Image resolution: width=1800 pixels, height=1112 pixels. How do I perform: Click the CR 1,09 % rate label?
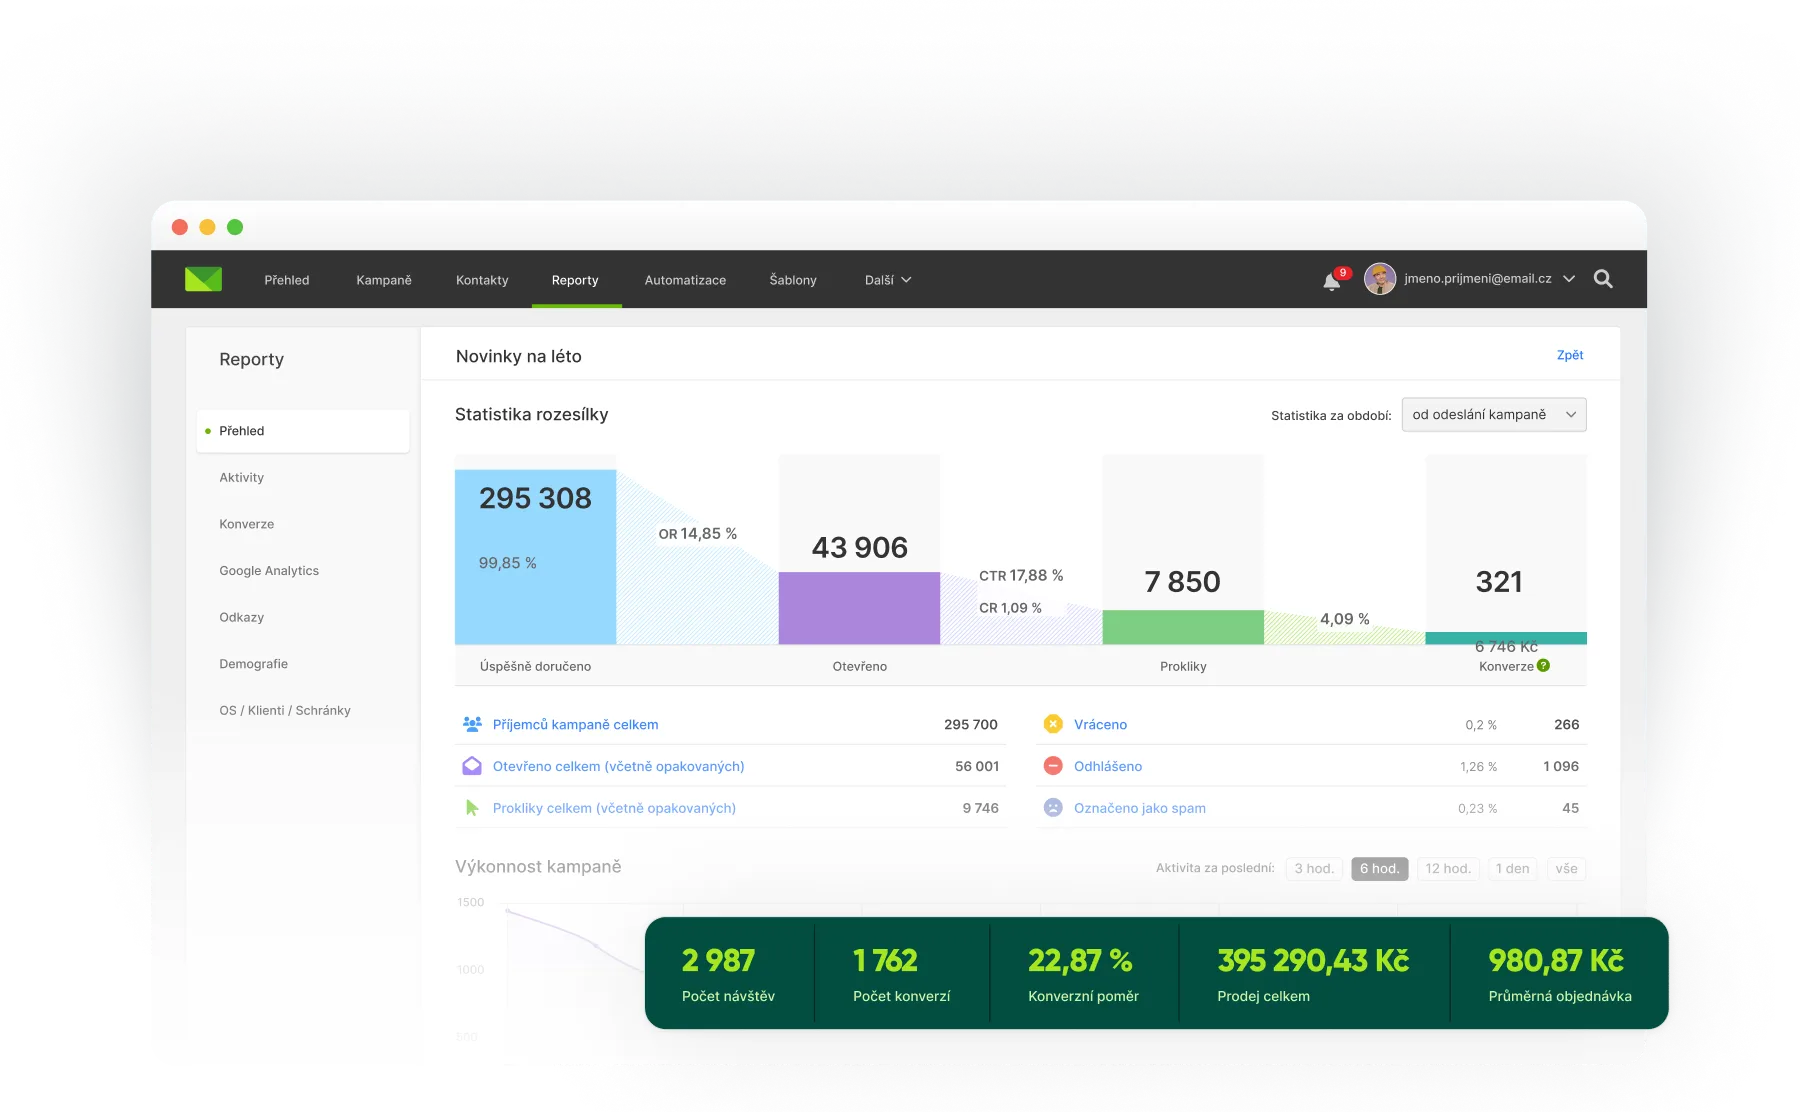[1010, 608]
